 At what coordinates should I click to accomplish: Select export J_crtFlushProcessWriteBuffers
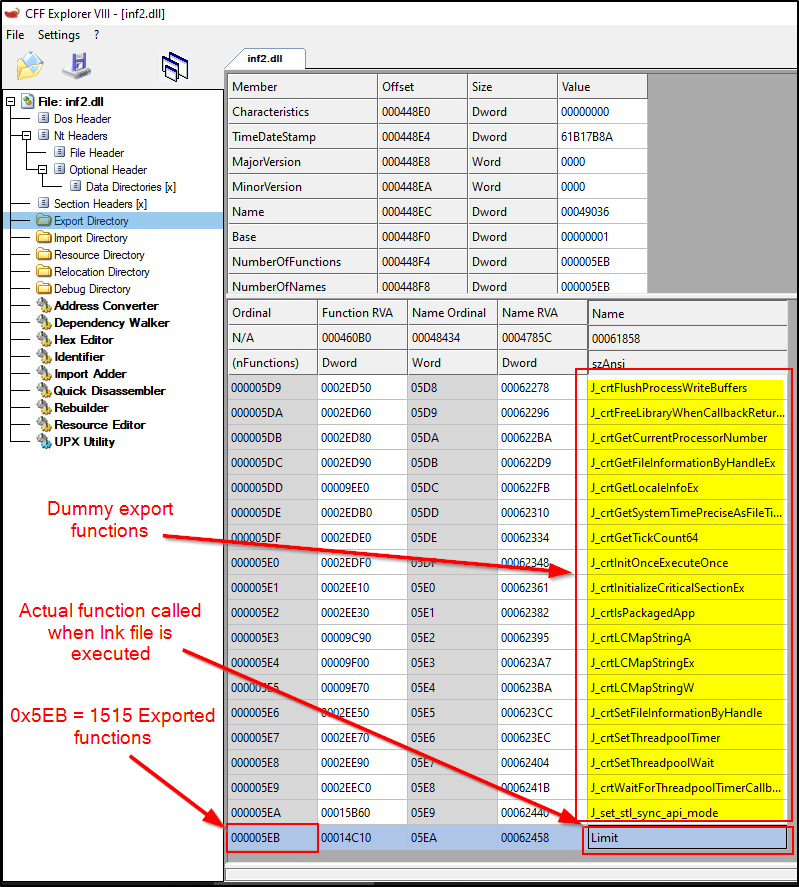click(x=687, y=388)
